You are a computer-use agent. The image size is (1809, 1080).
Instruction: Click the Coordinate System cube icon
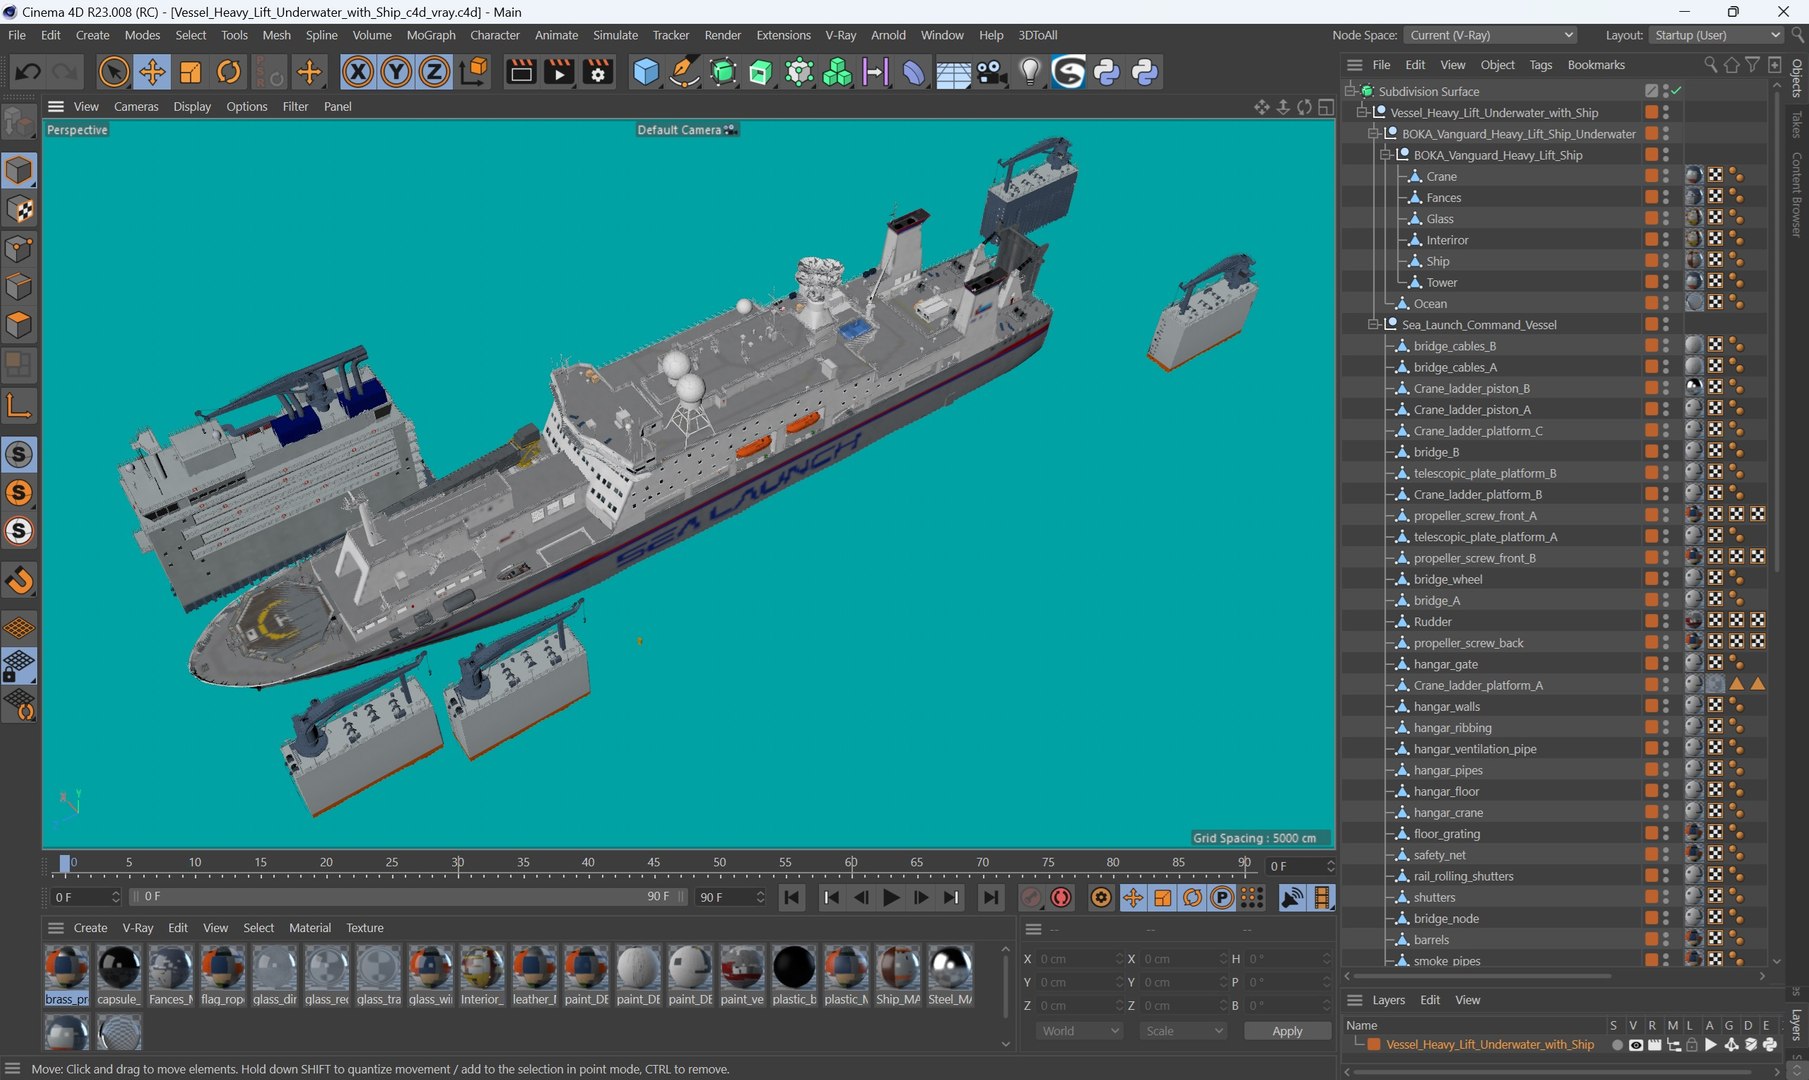pos(474,72)
